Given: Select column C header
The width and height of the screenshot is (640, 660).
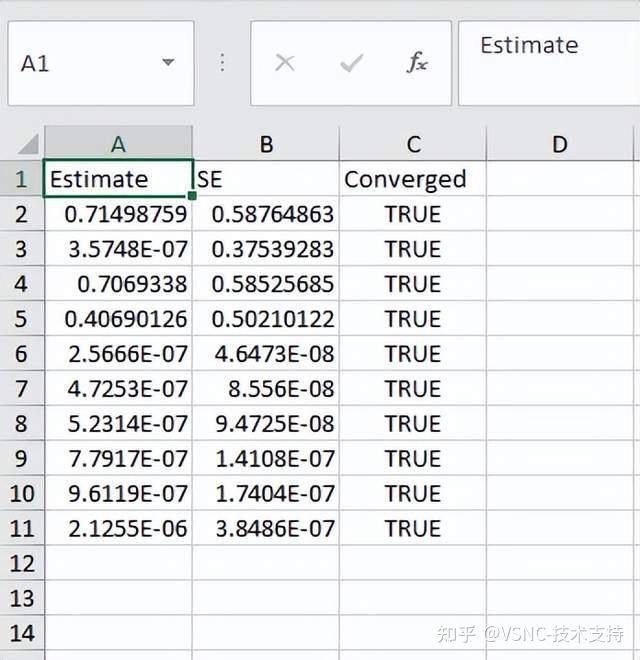Looking at the screenshot, I should (x=413, y=144).
